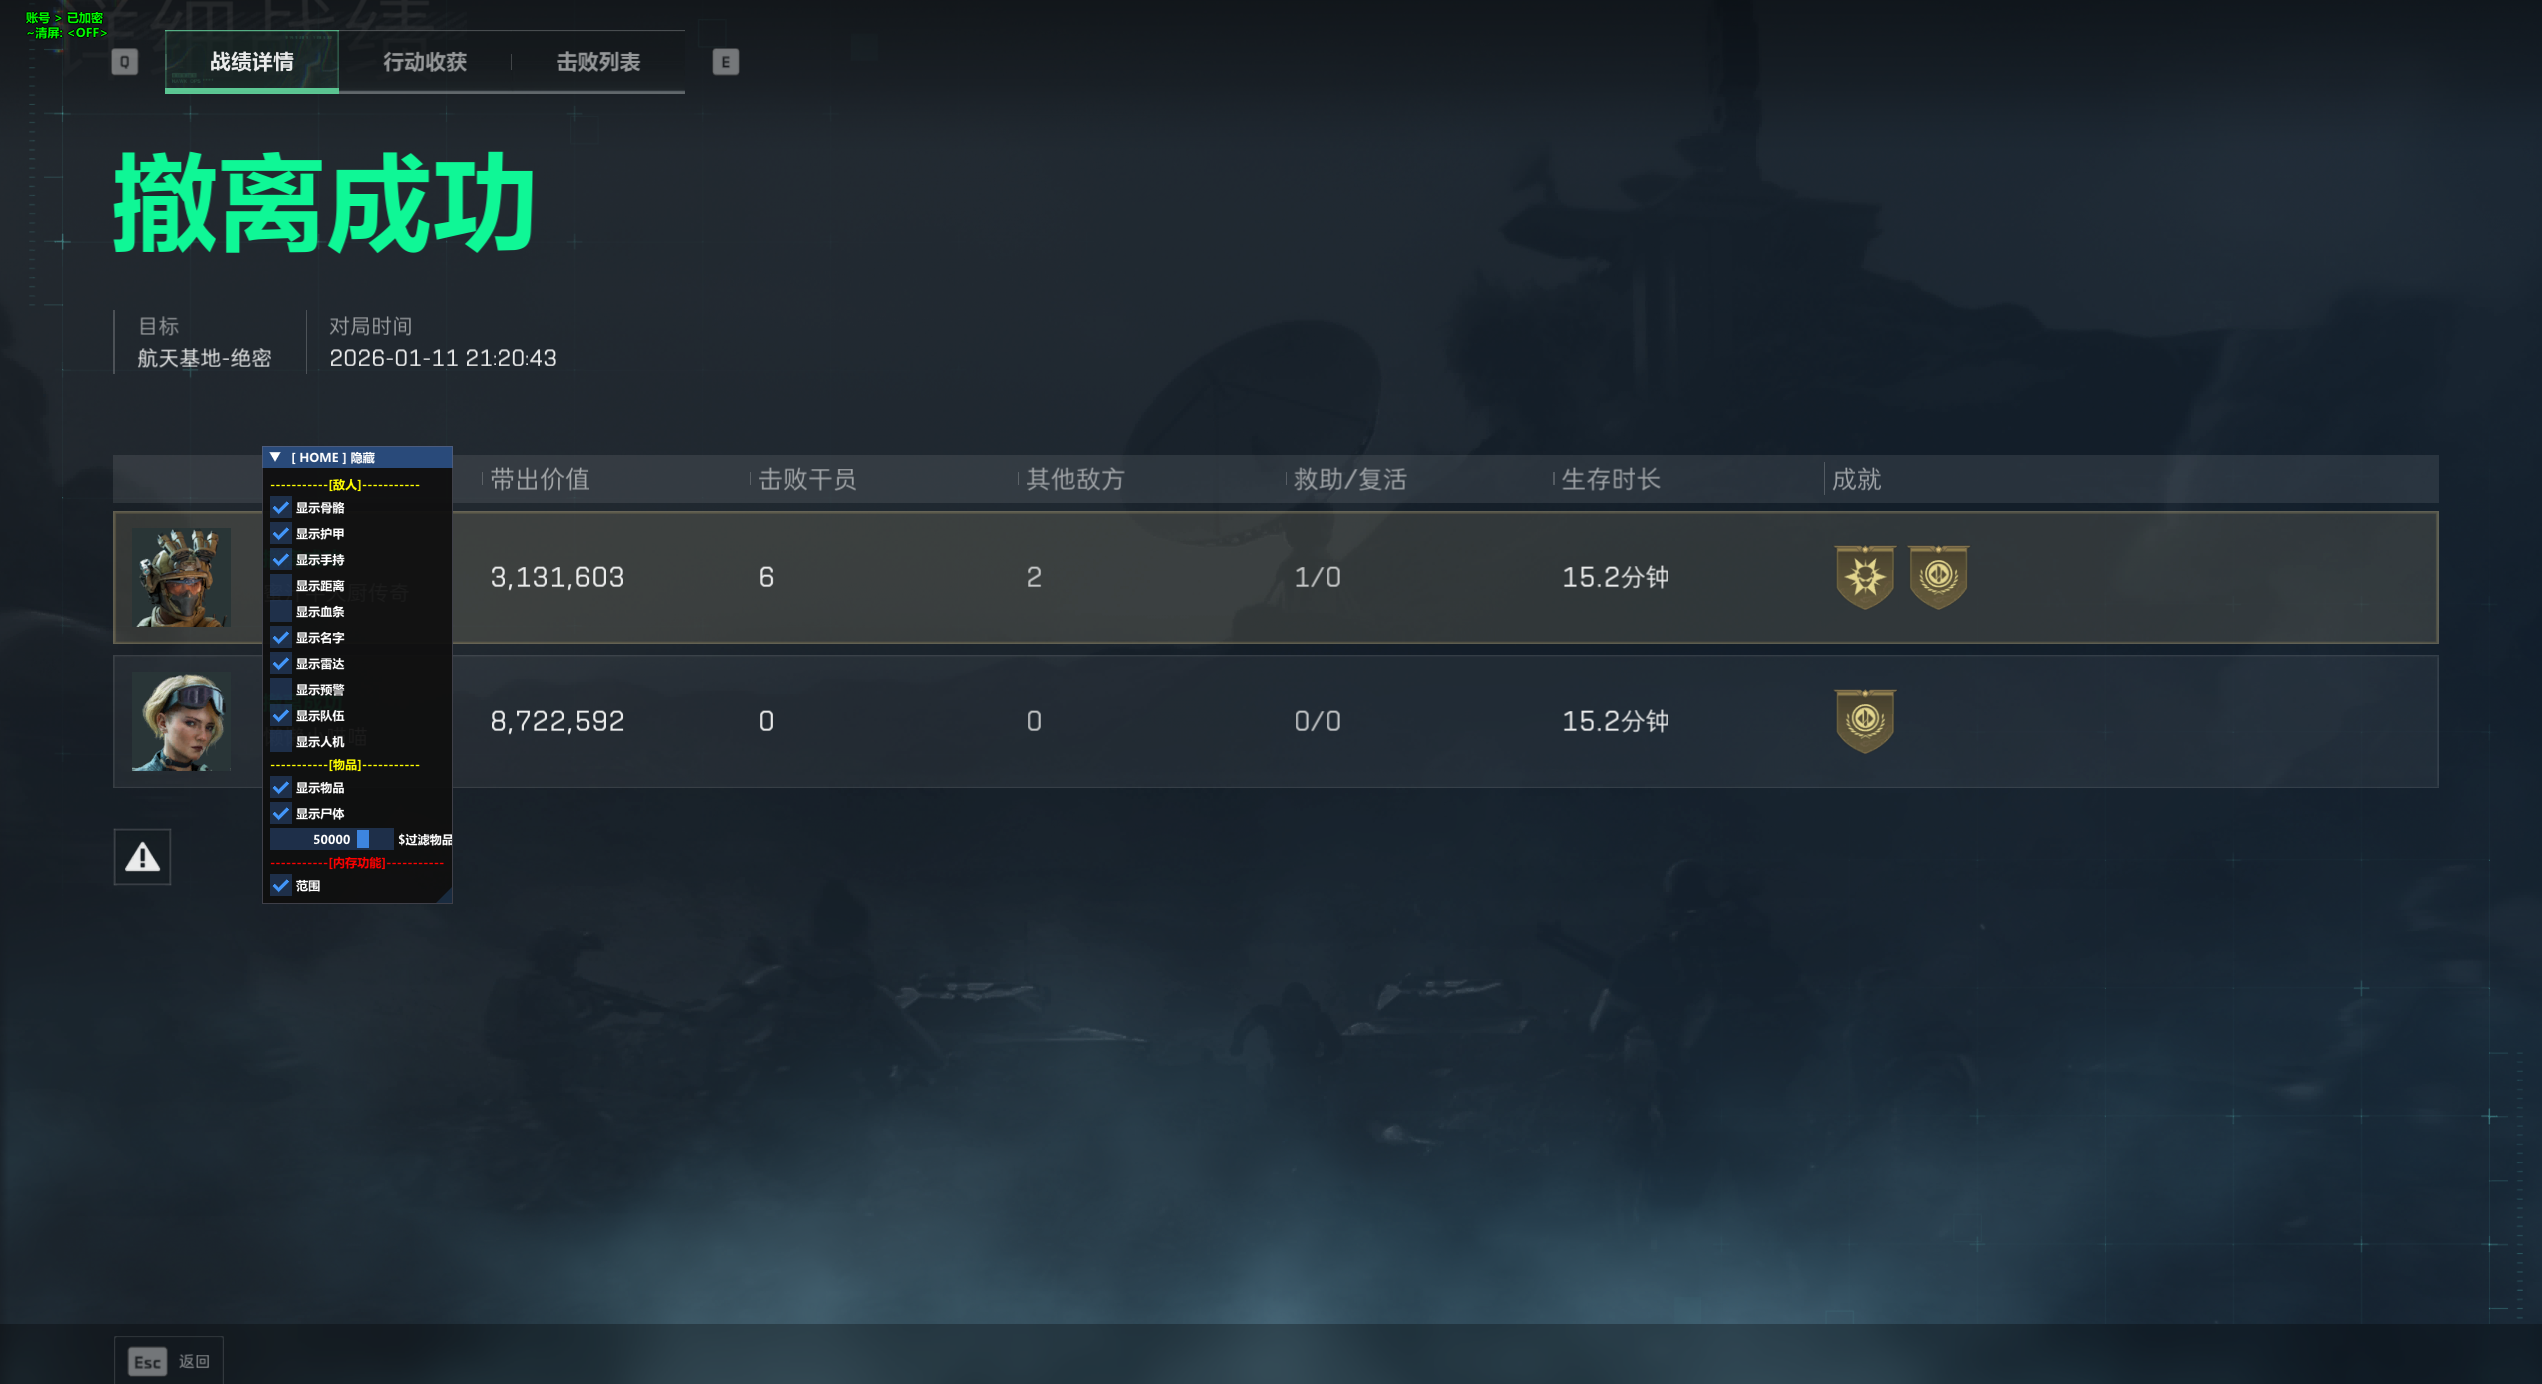The image size is (2542, 1384).
Task: Select the skull star achievement badge
Action: pyautogui.click(x=1865, y=577)
